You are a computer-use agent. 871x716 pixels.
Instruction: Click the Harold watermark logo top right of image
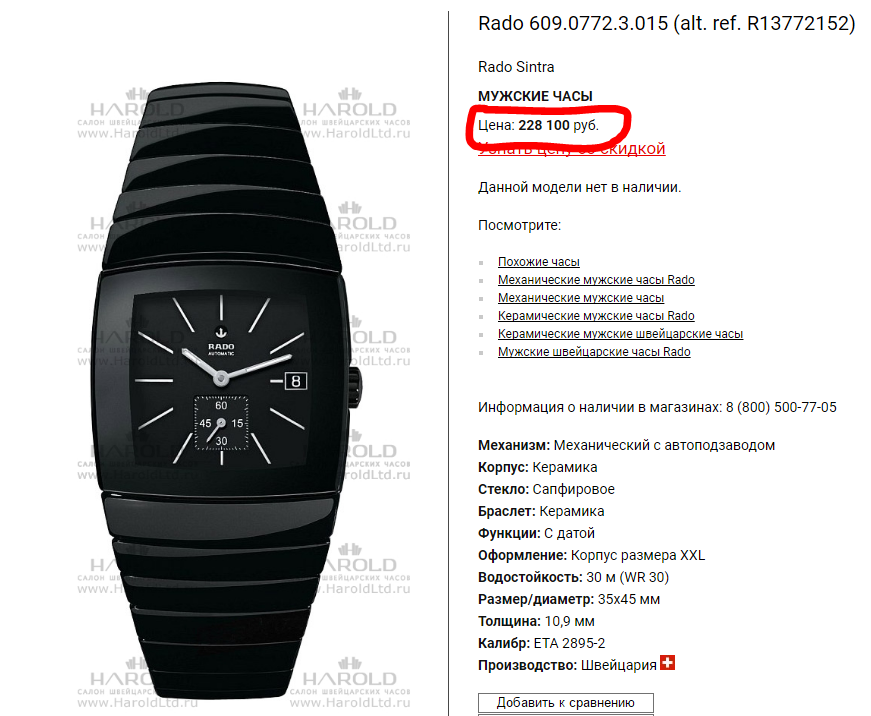pyautogui.click(x=350, y=114)
